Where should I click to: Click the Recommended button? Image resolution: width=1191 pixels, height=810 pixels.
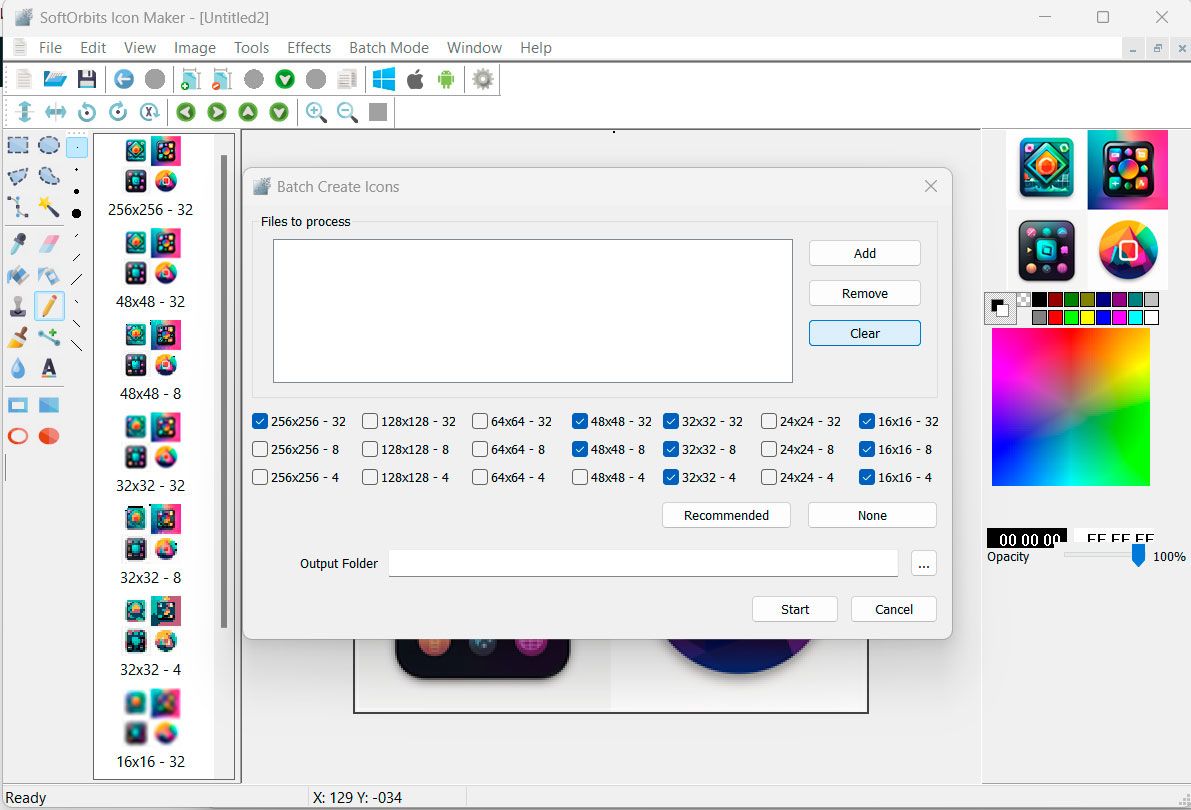pos(726,514)
